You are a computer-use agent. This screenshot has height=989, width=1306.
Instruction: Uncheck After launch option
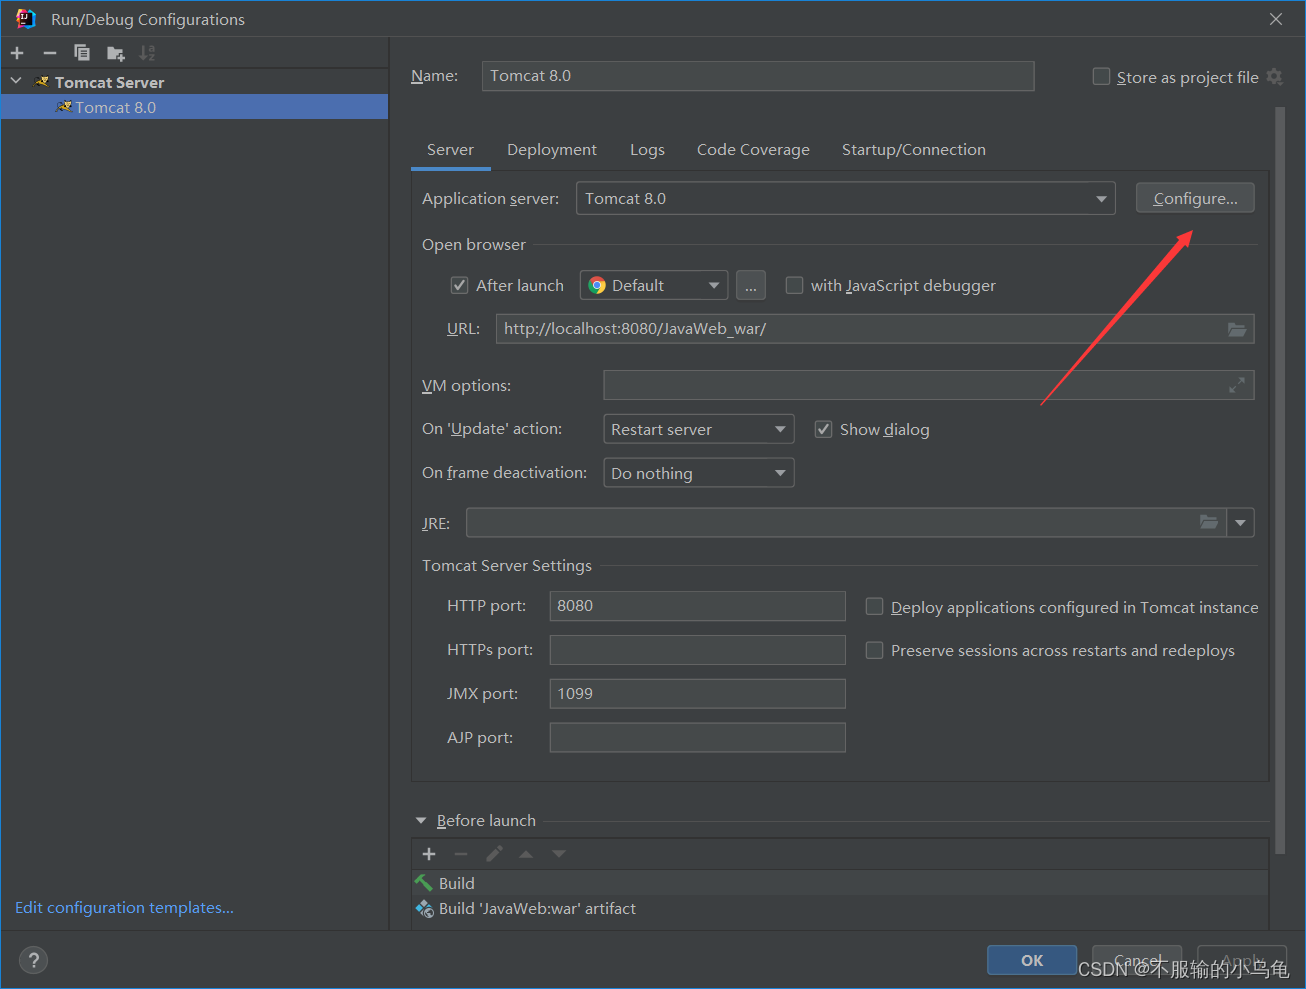tap(459, 285)
